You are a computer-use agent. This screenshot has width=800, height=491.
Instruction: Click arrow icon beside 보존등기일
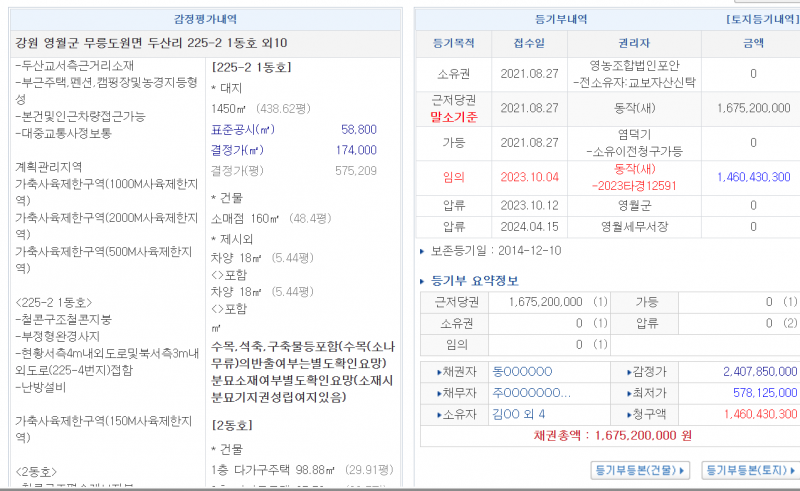(x=423, y=250)
